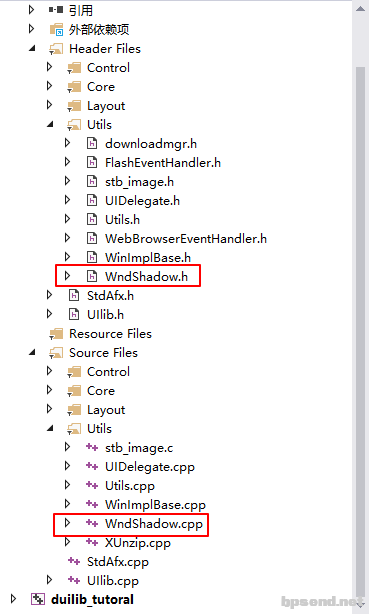369x614 pixels.
Task: Select the StdAfx.cpp file name
Action: [118, 562]
